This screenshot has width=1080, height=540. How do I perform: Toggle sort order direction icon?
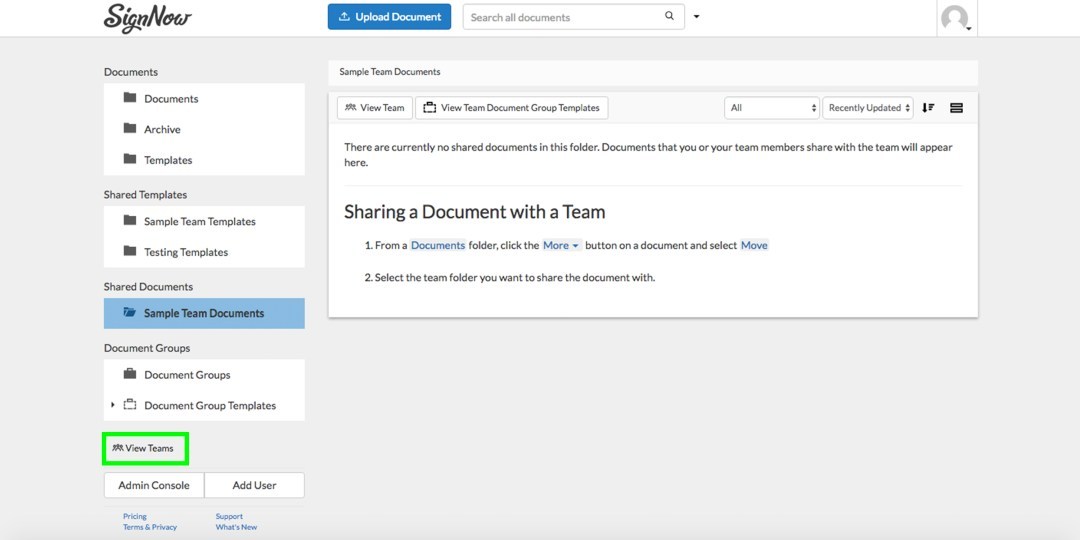coord(928,108)
